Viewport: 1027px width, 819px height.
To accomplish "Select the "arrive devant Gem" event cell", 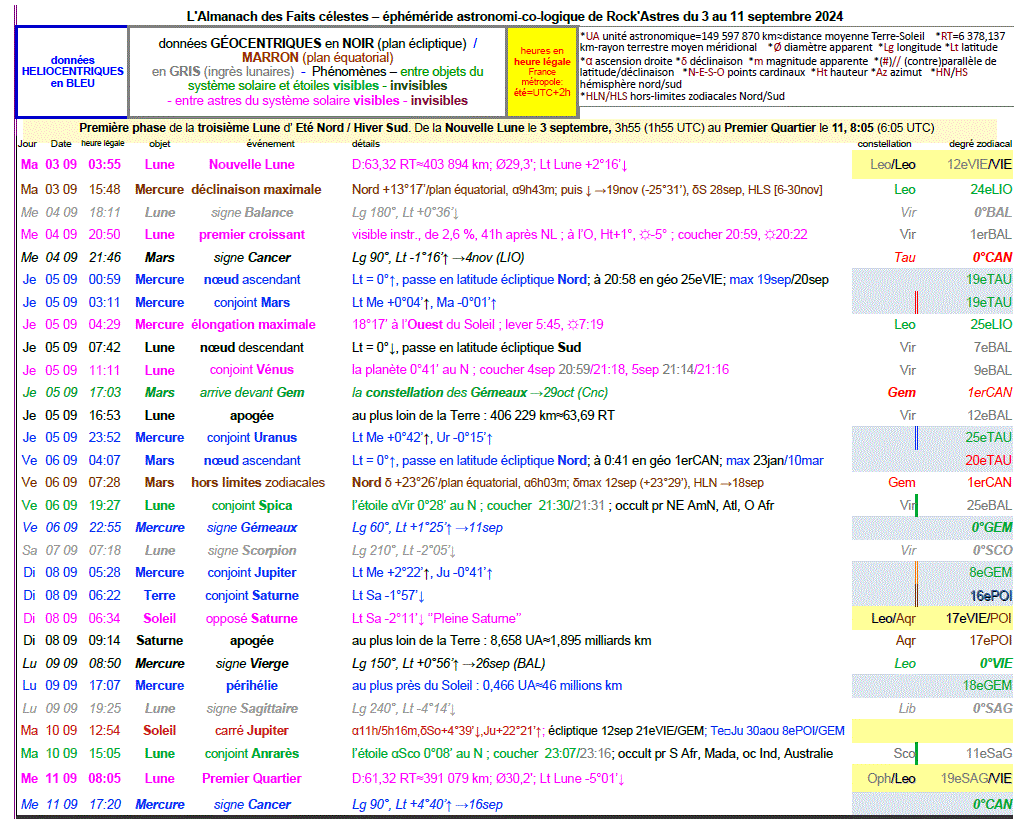I will point(252,392).
